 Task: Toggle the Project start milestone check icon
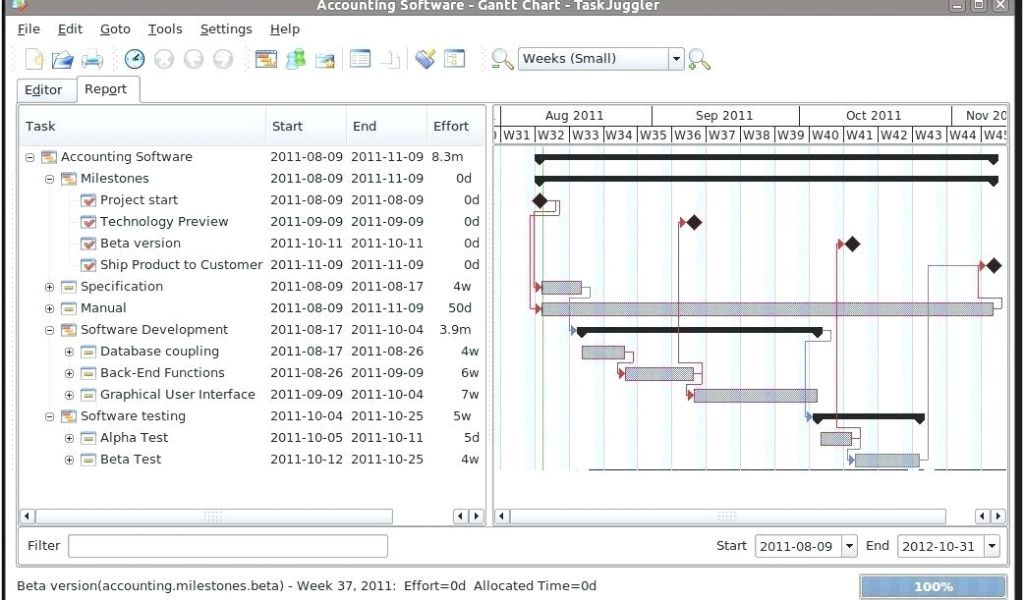pyautogui.click(x=88, y=200)
